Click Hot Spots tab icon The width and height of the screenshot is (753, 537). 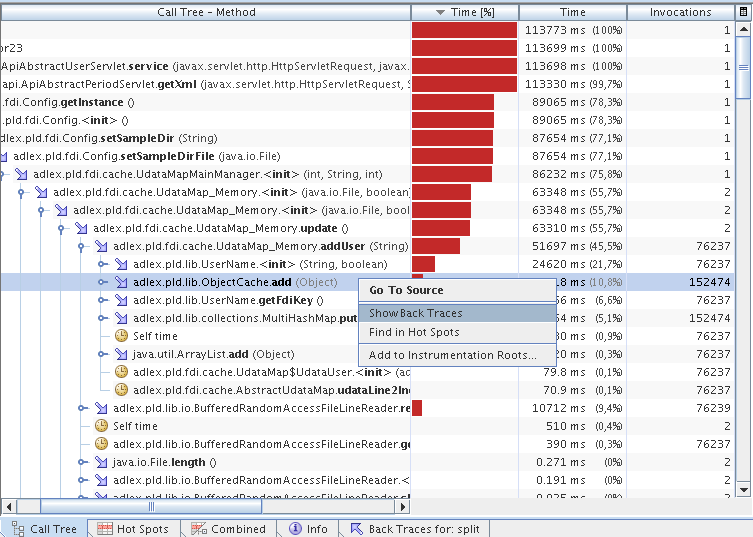[x=105, y=529]
